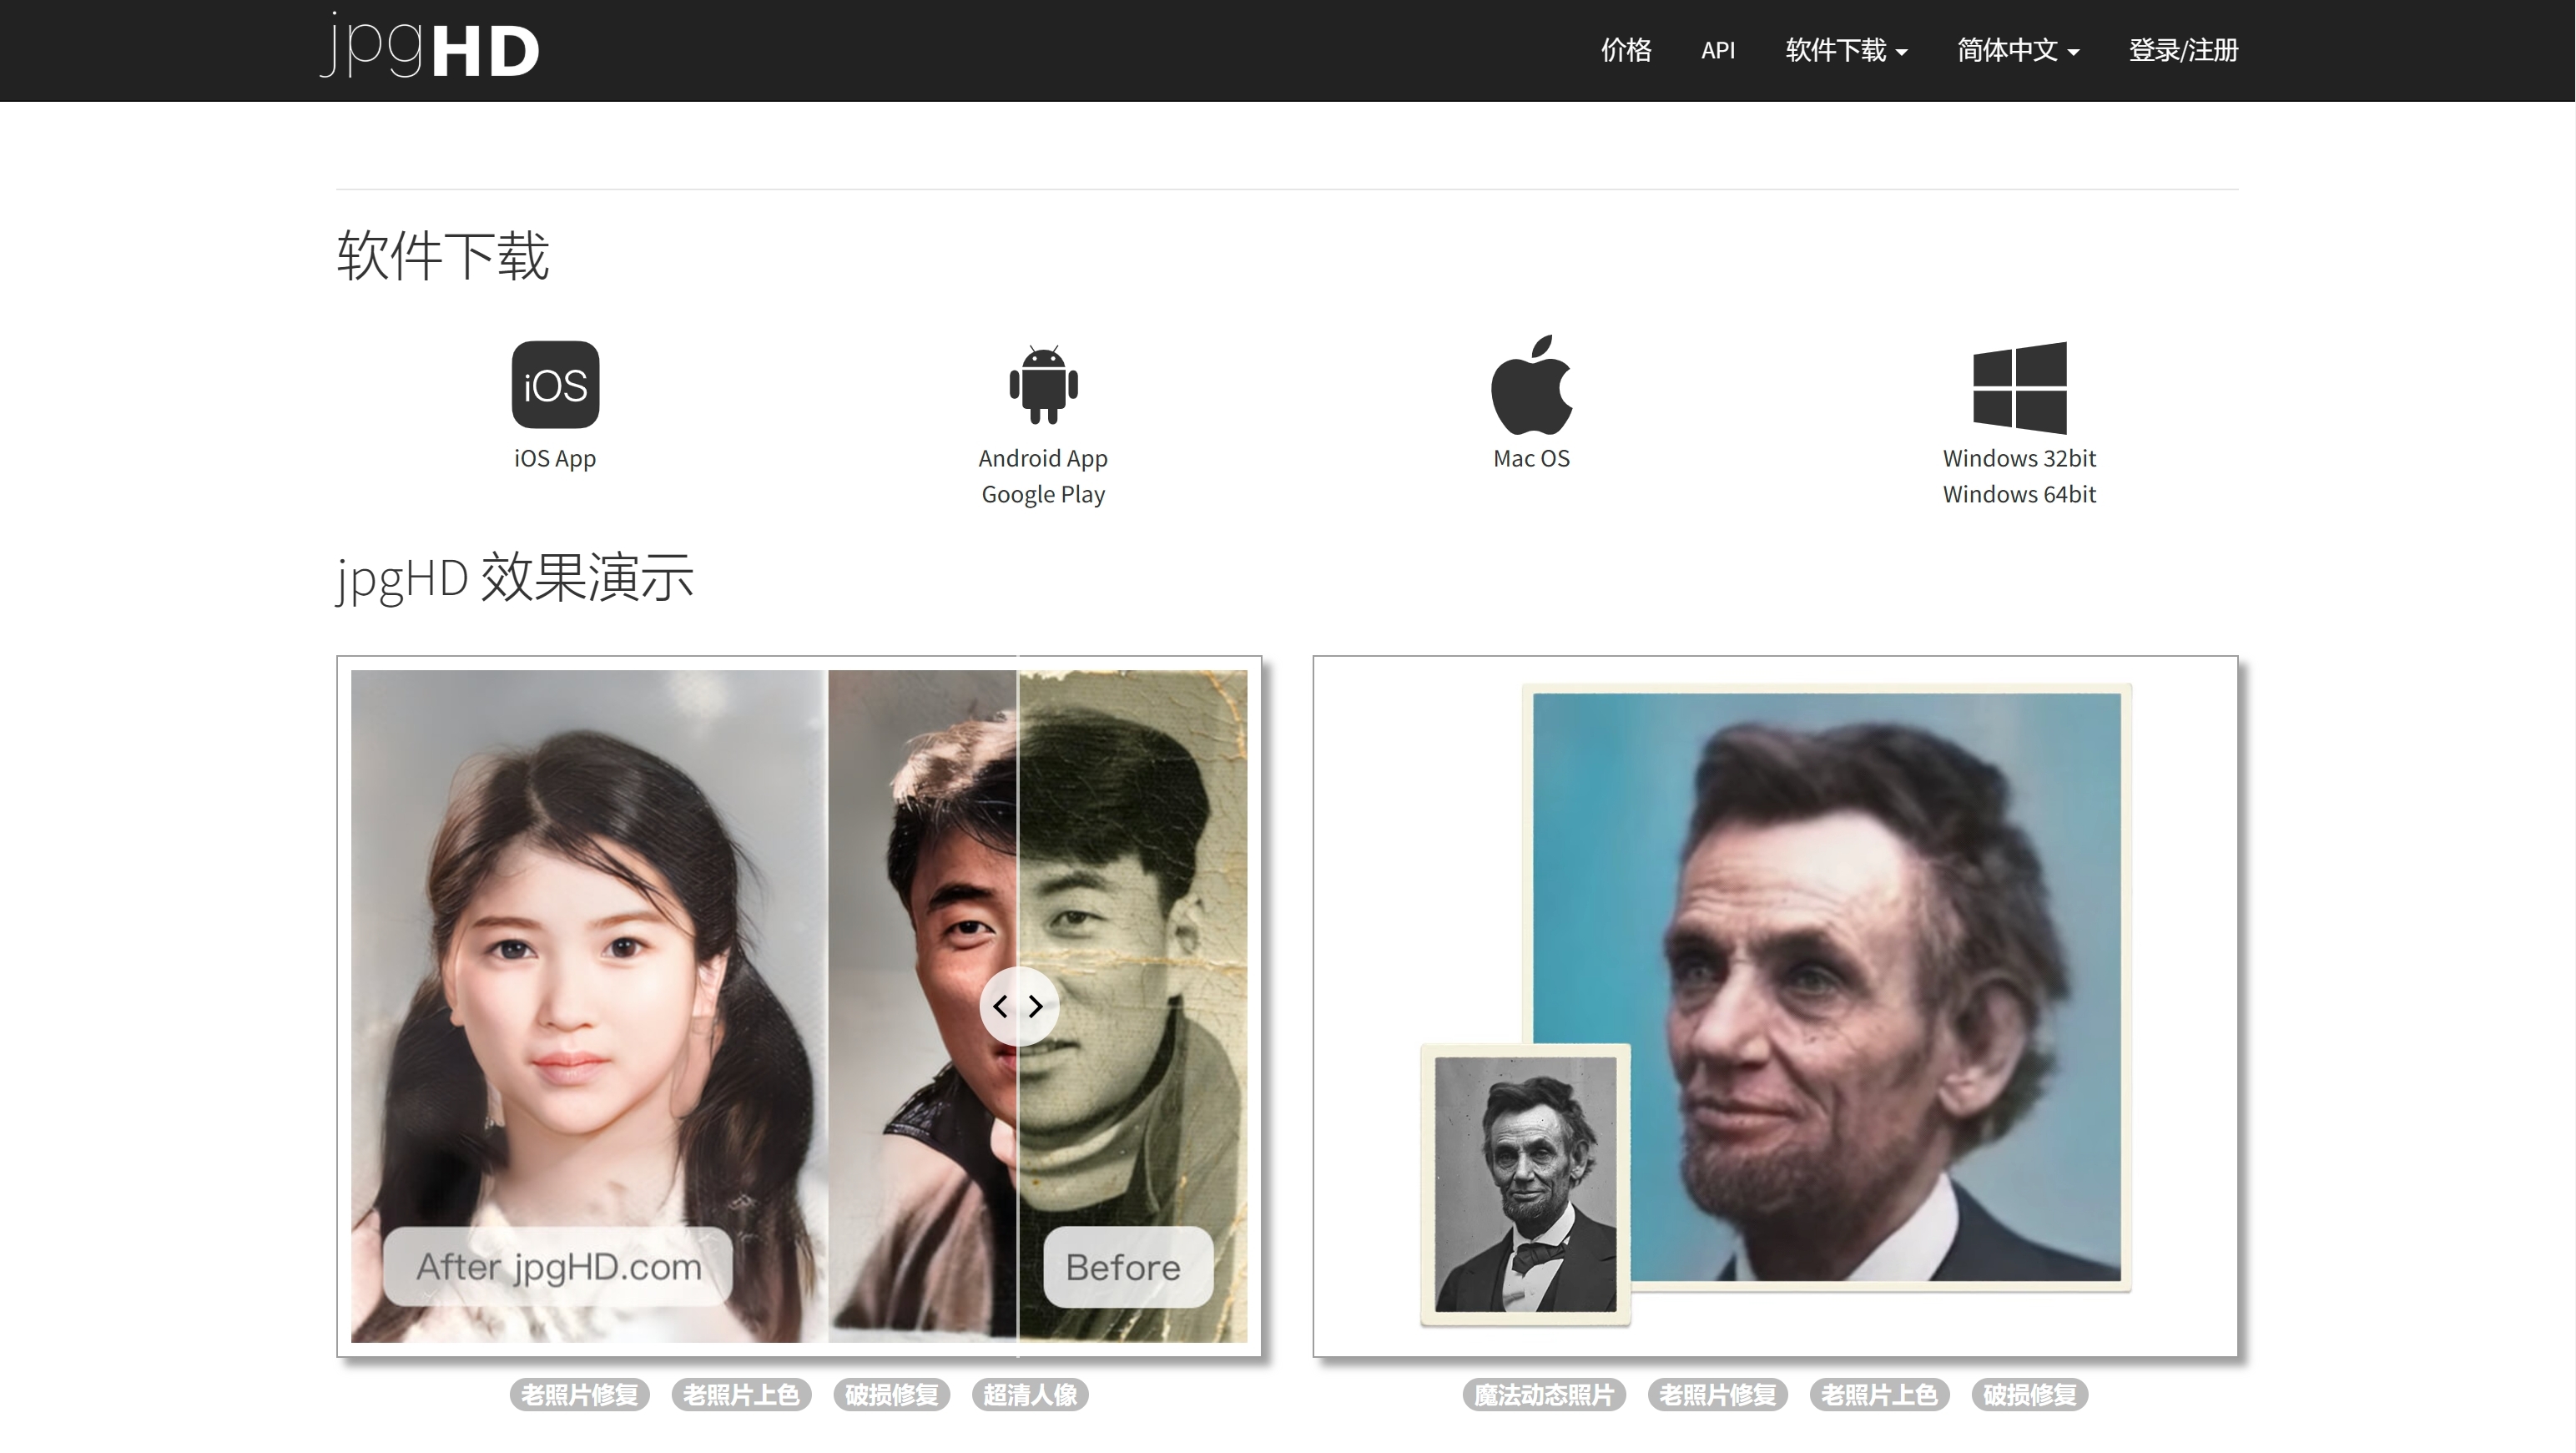
Task: Click the colorized Lincoln portrait
Action: click(x=1826, y=986)
